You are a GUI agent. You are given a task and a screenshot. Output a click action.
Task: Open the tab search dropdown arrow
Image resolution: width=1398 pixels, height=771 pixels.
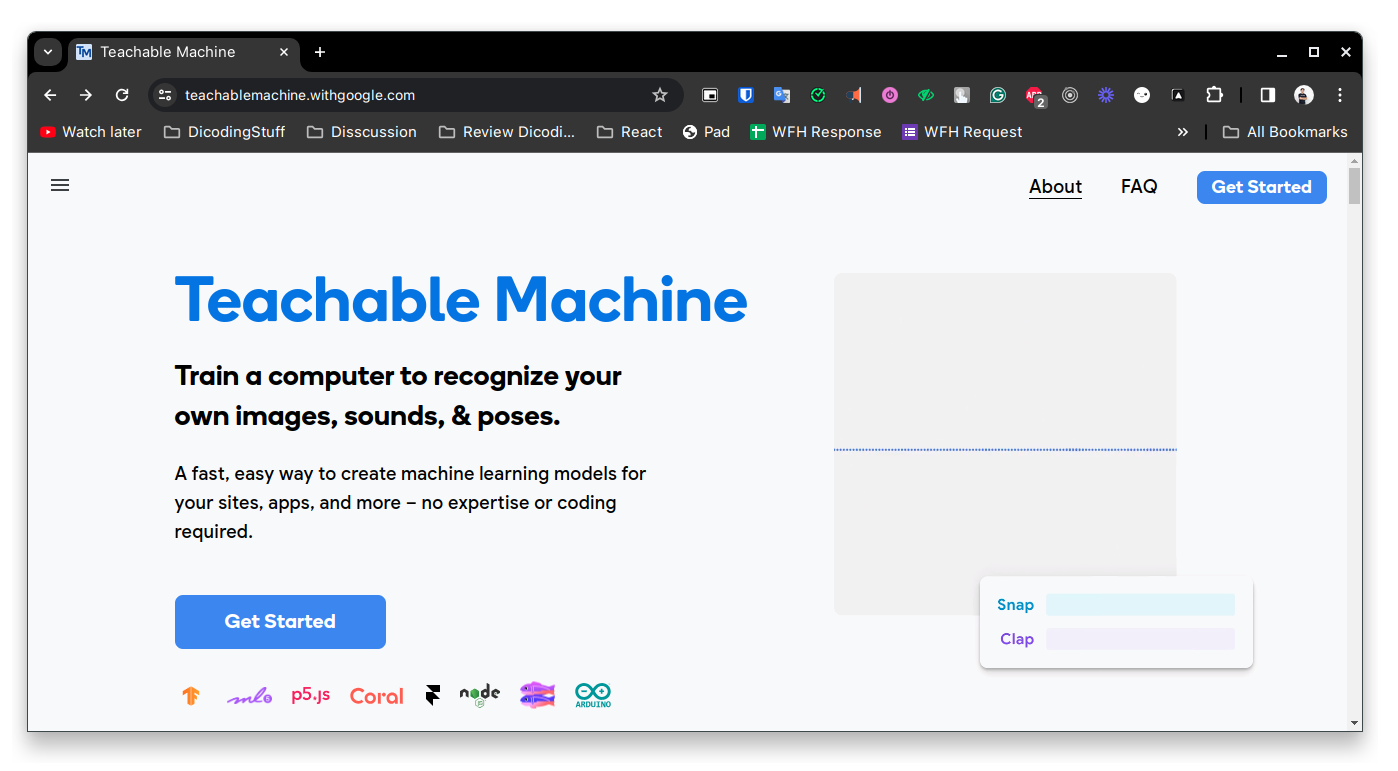(48, 52)
